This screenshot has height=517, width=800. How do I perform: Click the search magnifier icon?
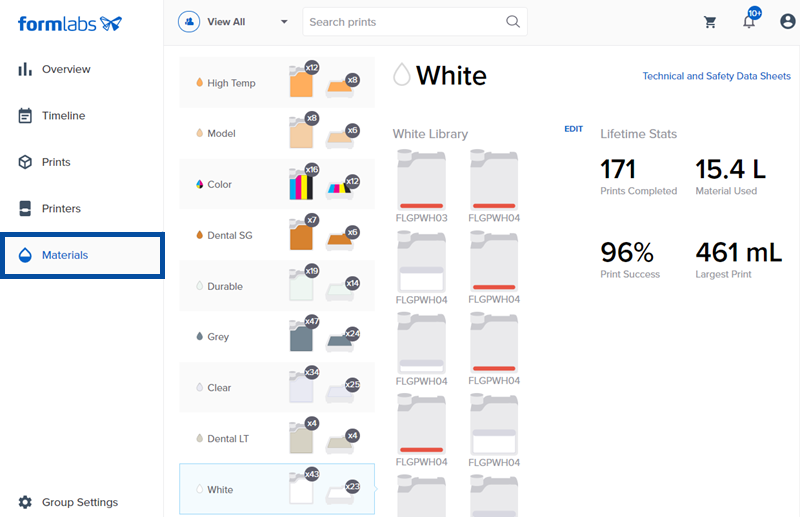[x=513, y=21]
